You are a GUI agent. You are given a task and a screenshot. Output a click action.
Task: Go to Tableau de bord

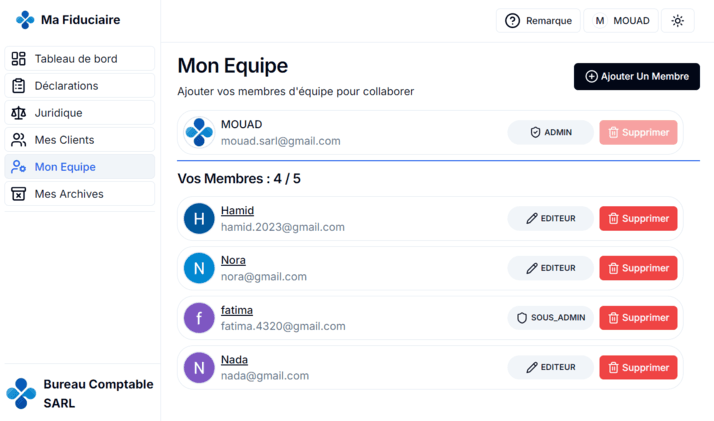pos(80,59)
